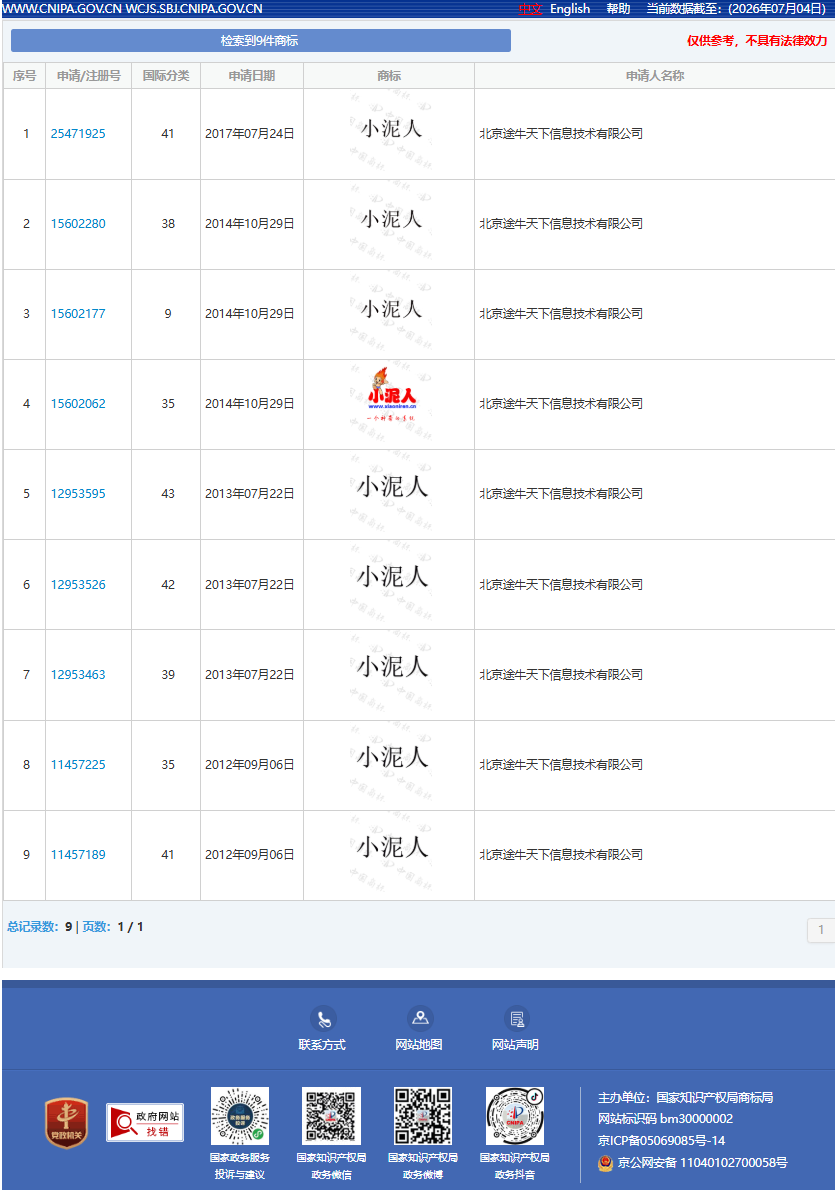Click 京公网安备 11040102700058号 link

(x=702, y=1163)
